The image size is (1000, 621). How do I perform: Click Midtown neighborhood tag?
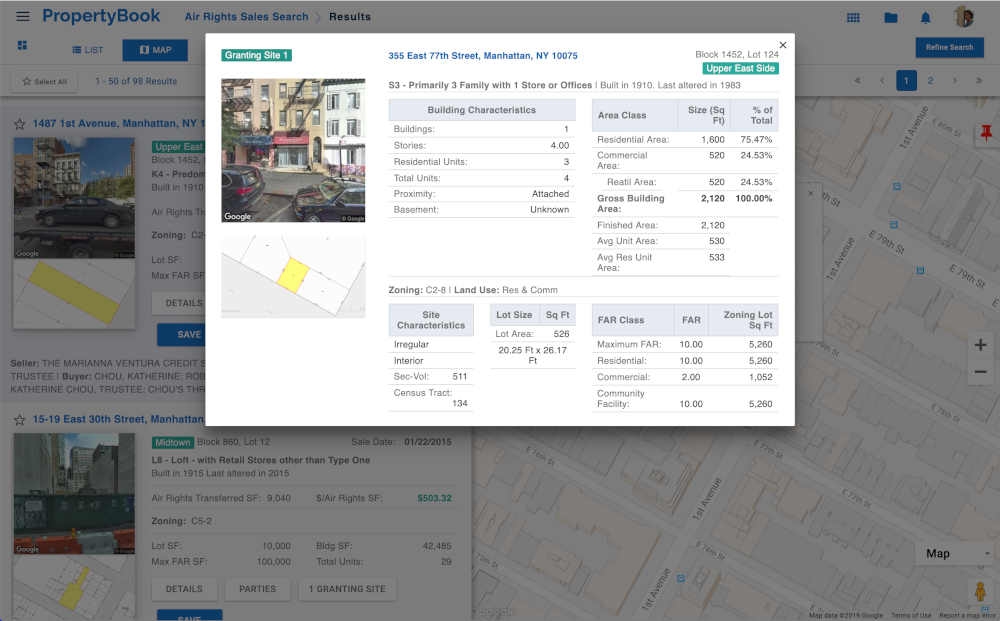173,442
